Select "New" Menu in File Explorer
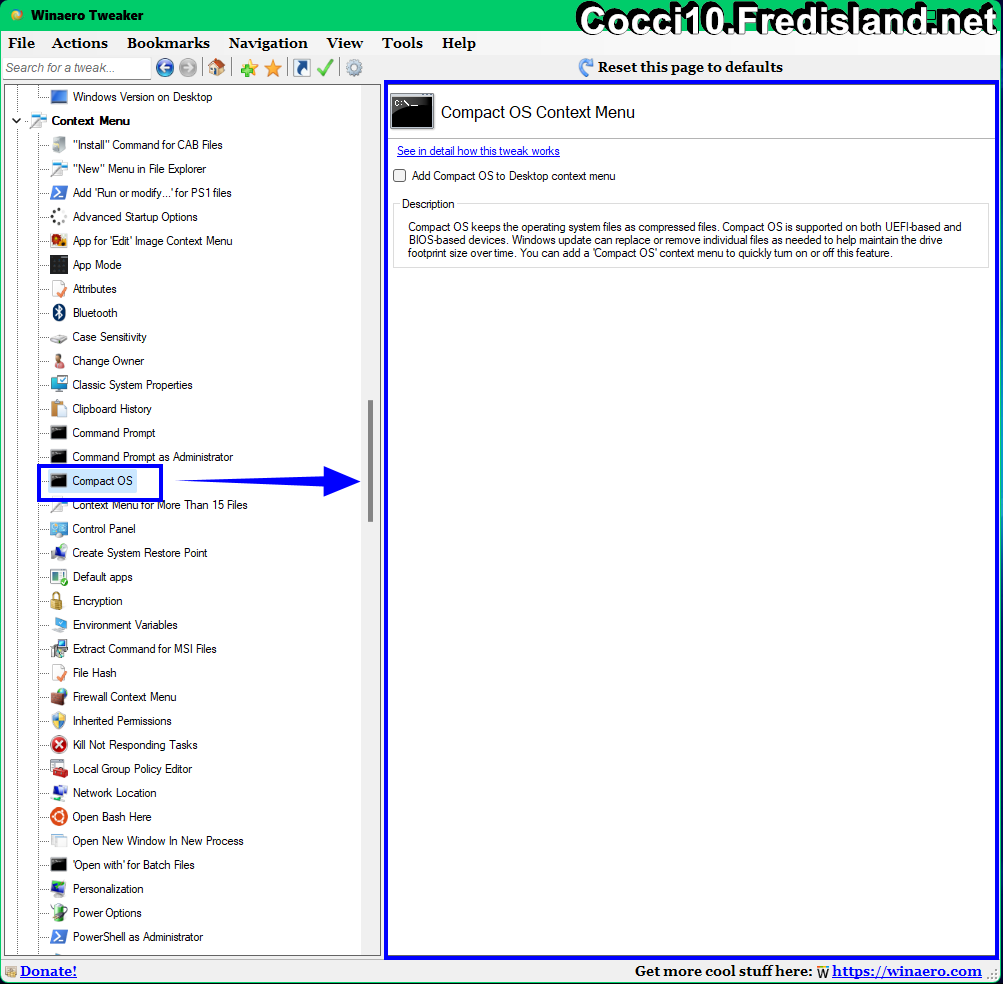This screenshot has height=984, width=1003. (139, 169)
